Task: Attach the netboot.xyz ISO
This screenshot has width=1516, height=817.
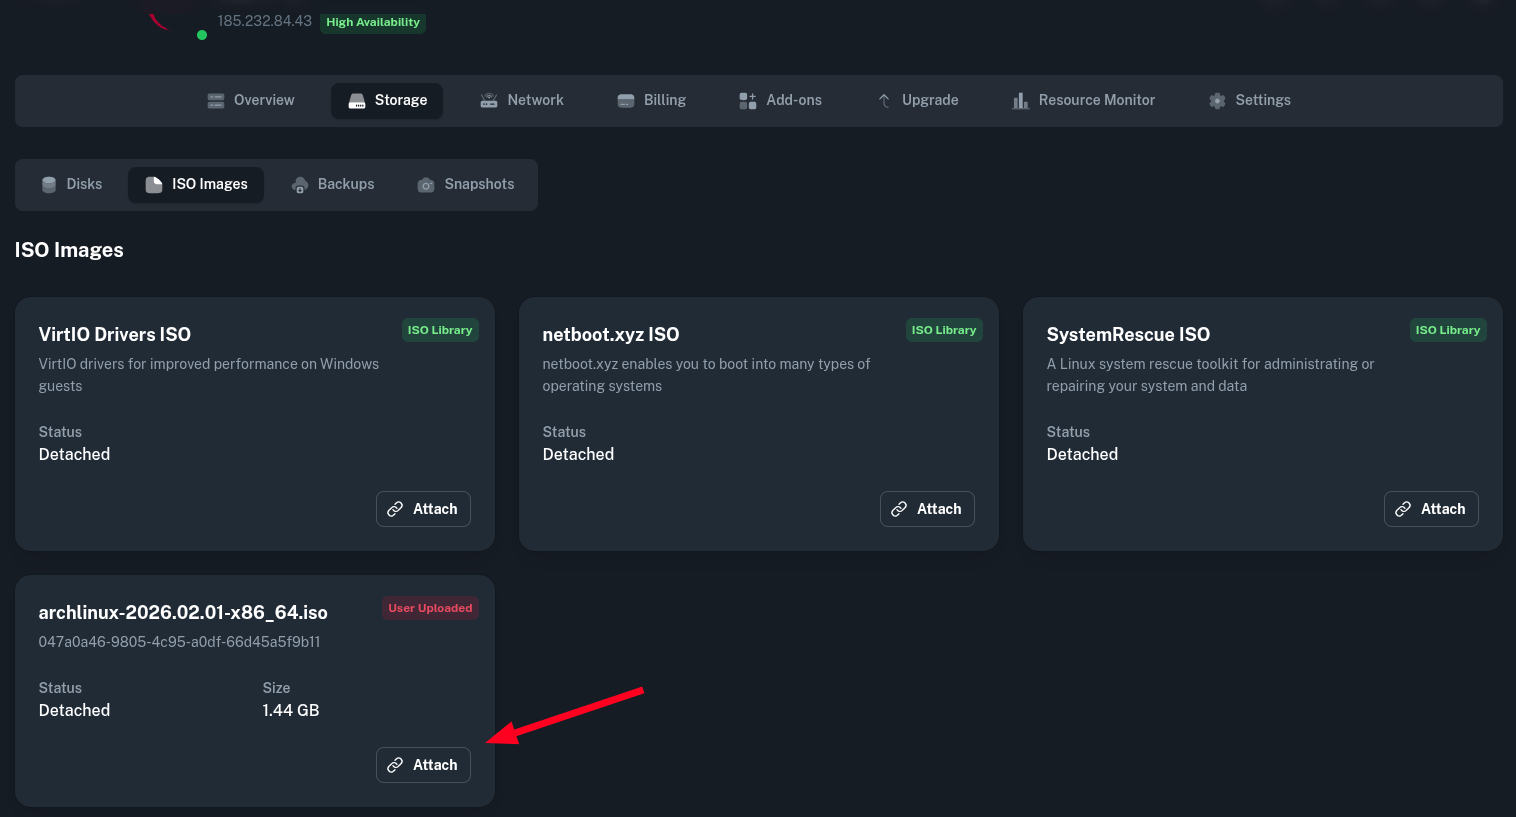Action: 927,509
